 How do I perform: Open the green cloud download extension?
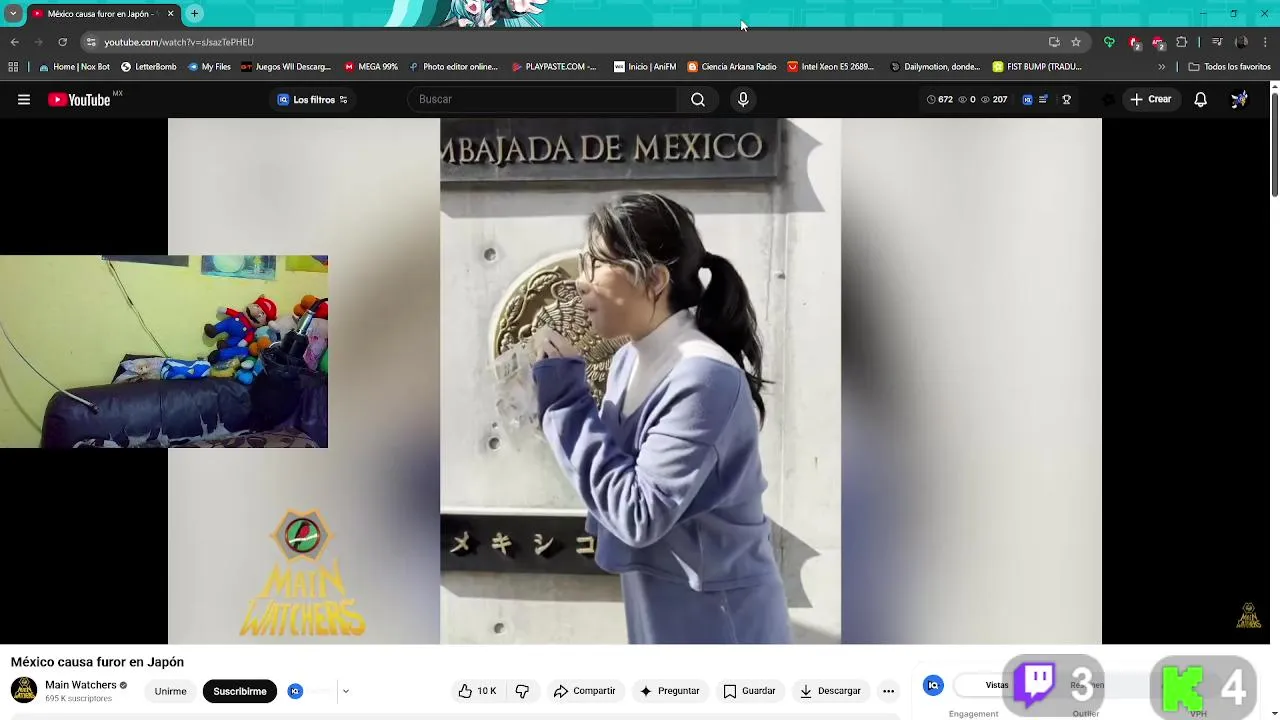1109,42
